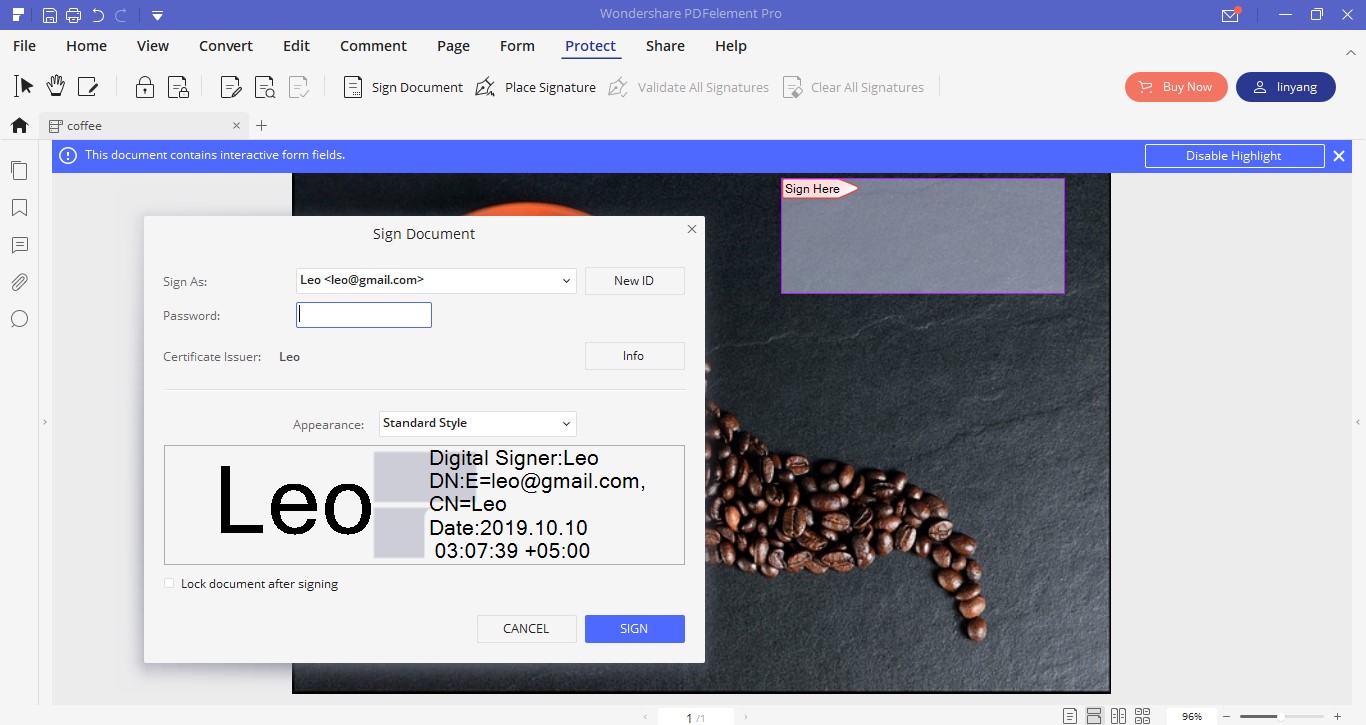Select single page view icon
Viewport: 1366px width, 725px height.
(x=1070, y=716)
